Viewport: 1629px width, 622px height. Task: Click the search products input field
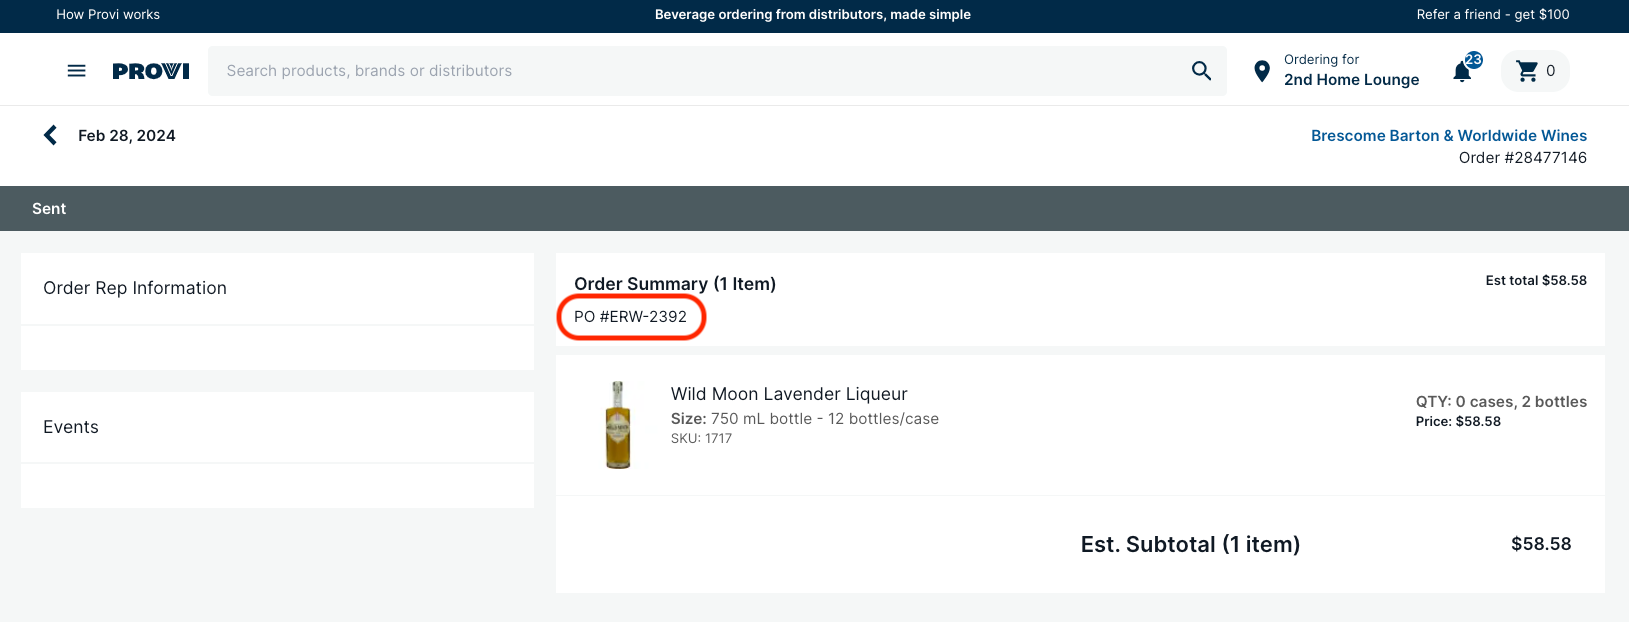pyautogui.click(x=700, y=70)
